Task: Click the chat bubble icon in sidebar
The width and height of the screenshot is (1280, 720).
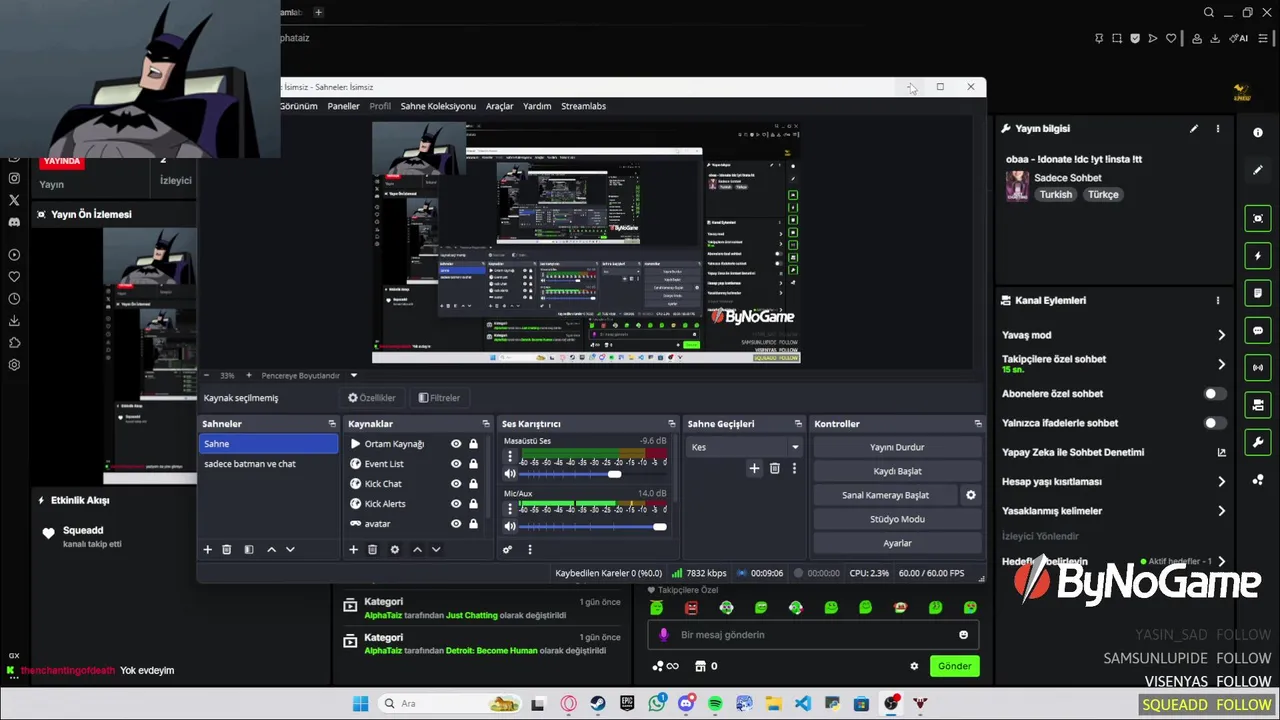Action: [1258, 330]
